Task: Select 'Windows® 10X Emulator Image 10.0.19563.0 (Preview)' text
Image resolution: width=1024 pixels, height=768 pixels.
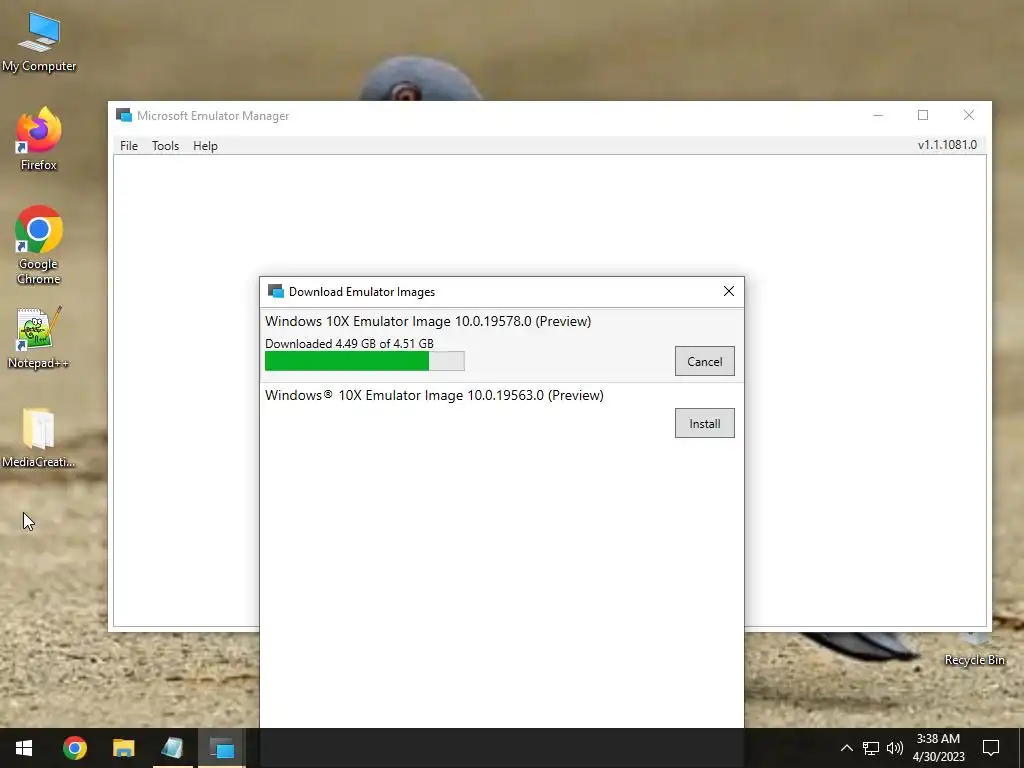Action: pyautogui.click(x=434, y=395)
